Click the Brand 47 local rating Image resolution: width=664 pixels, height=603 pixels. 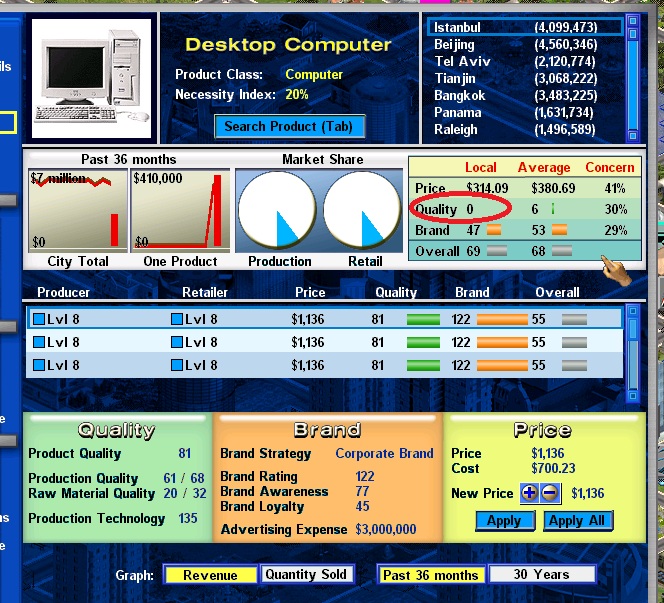click(x=473, y=230)
